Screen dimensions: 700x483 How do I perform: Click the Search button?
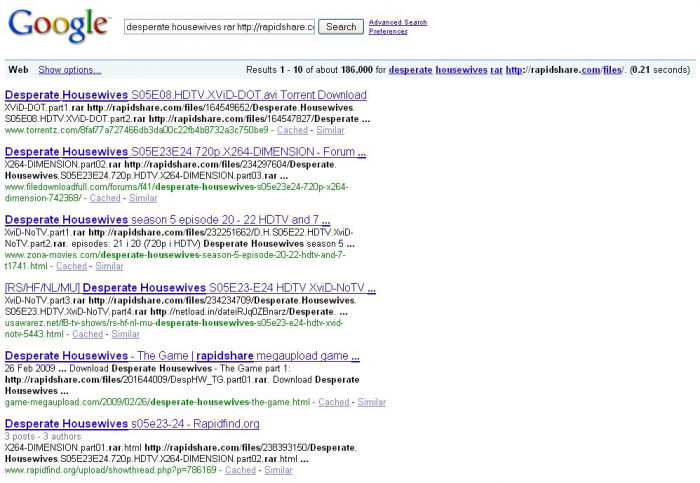[341, 27]
